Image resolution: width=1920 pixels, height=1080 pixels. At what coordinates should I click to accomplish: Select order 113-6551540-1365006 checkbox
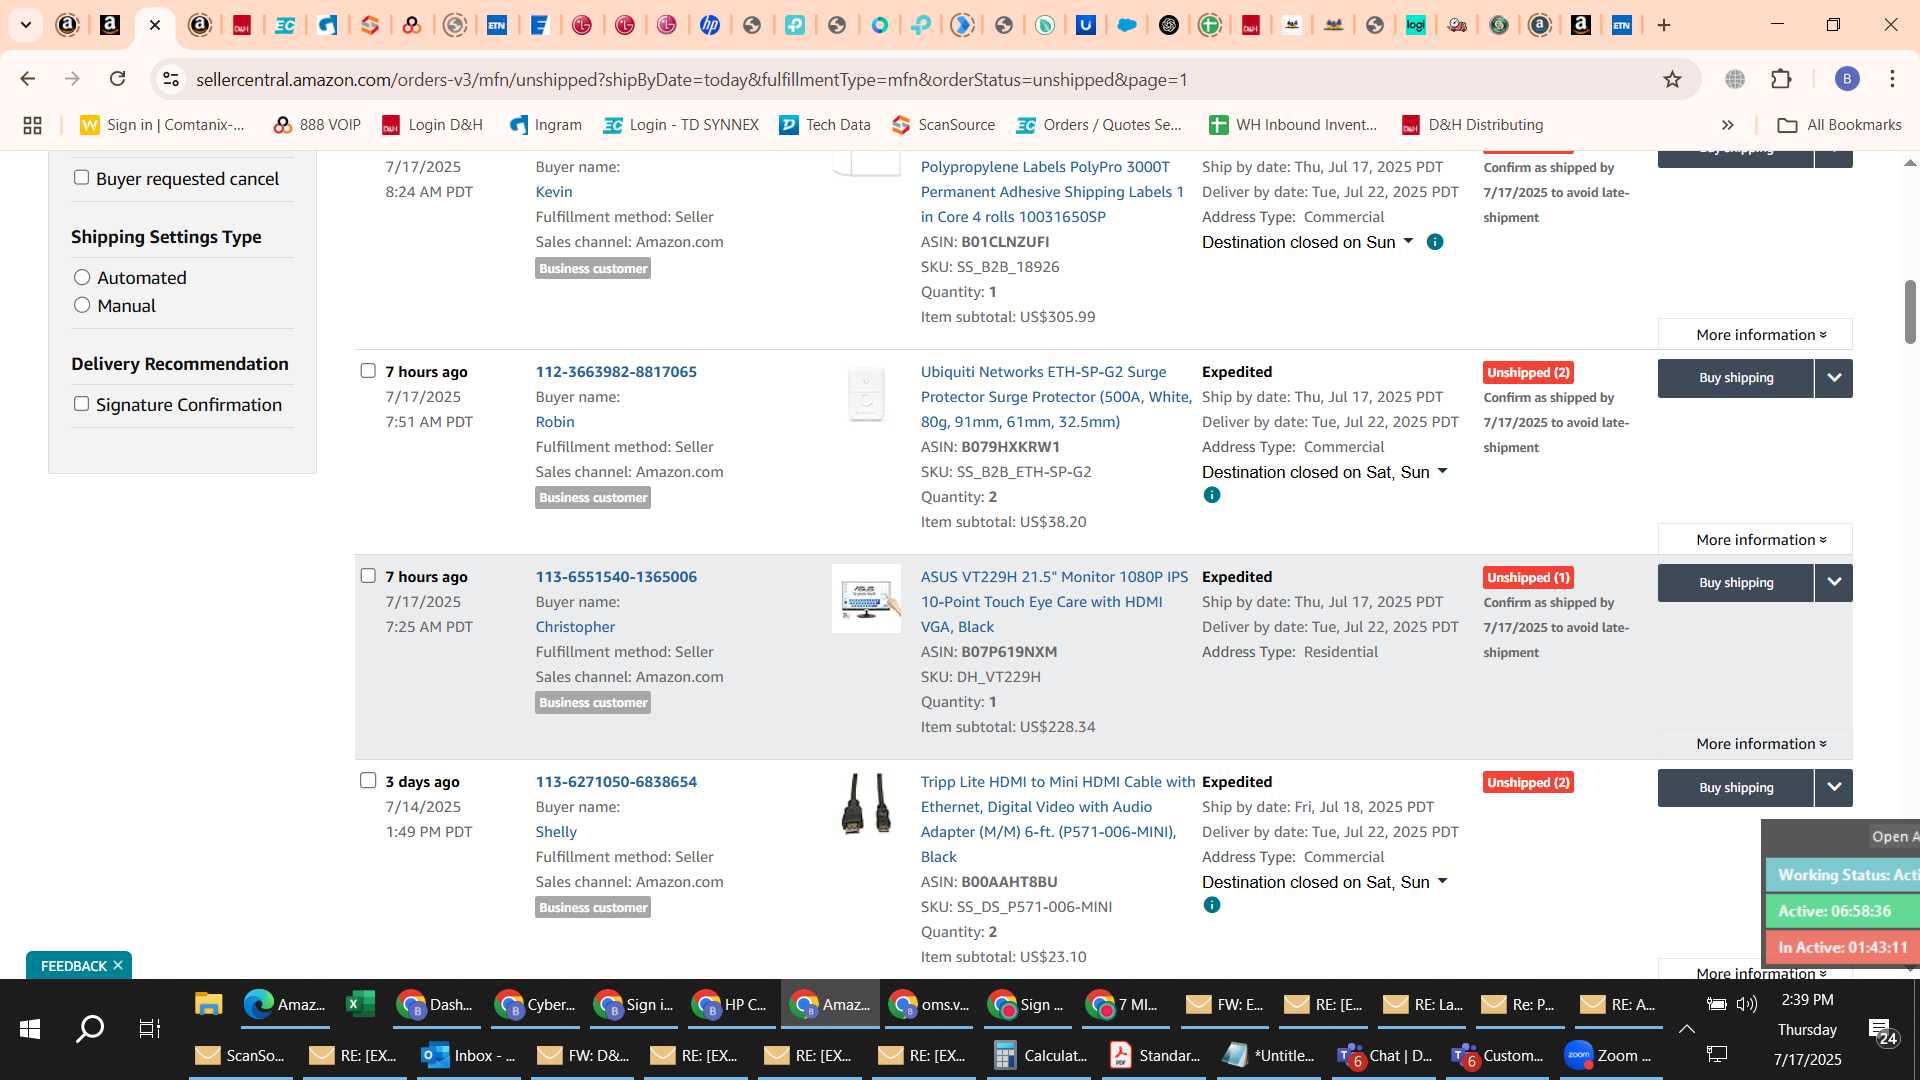(368, 576)
